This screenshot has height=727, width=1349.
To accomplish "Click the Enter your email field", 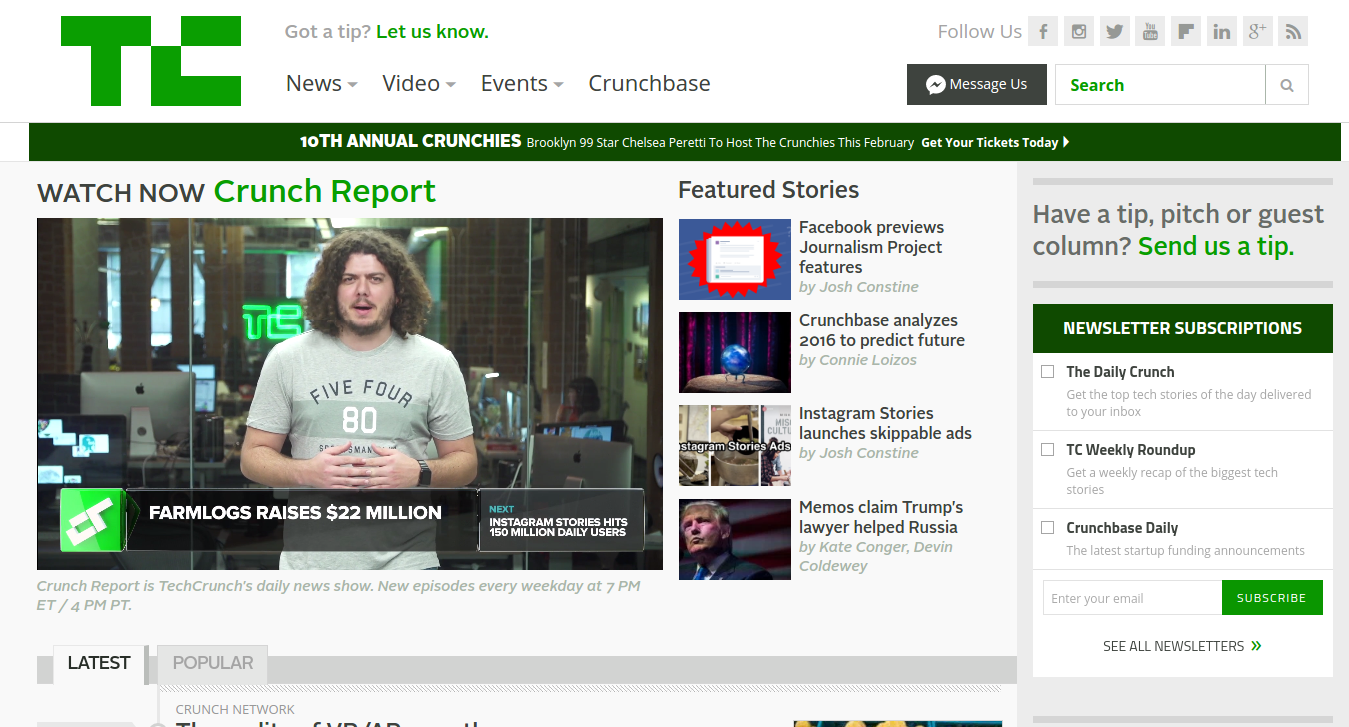I will 1132,598.
